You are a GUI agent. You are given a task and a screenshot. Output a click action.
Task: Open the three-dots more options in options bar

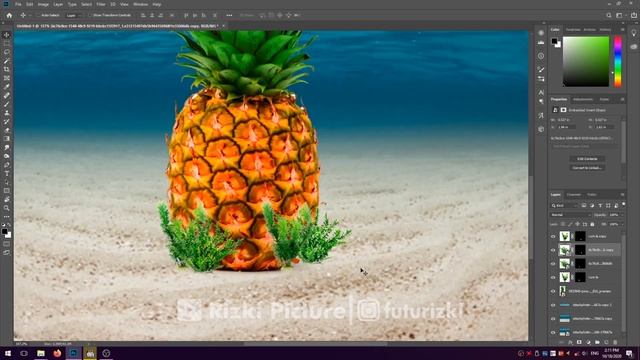click(x=229, y=15)
